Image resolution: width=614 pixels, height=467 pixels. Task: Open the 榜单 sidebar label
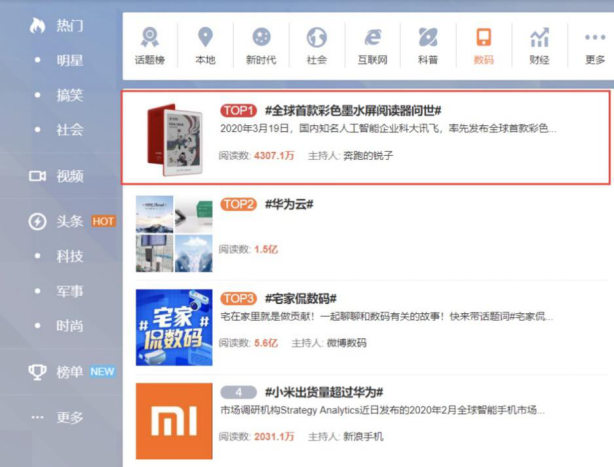(x=70, y=372)
